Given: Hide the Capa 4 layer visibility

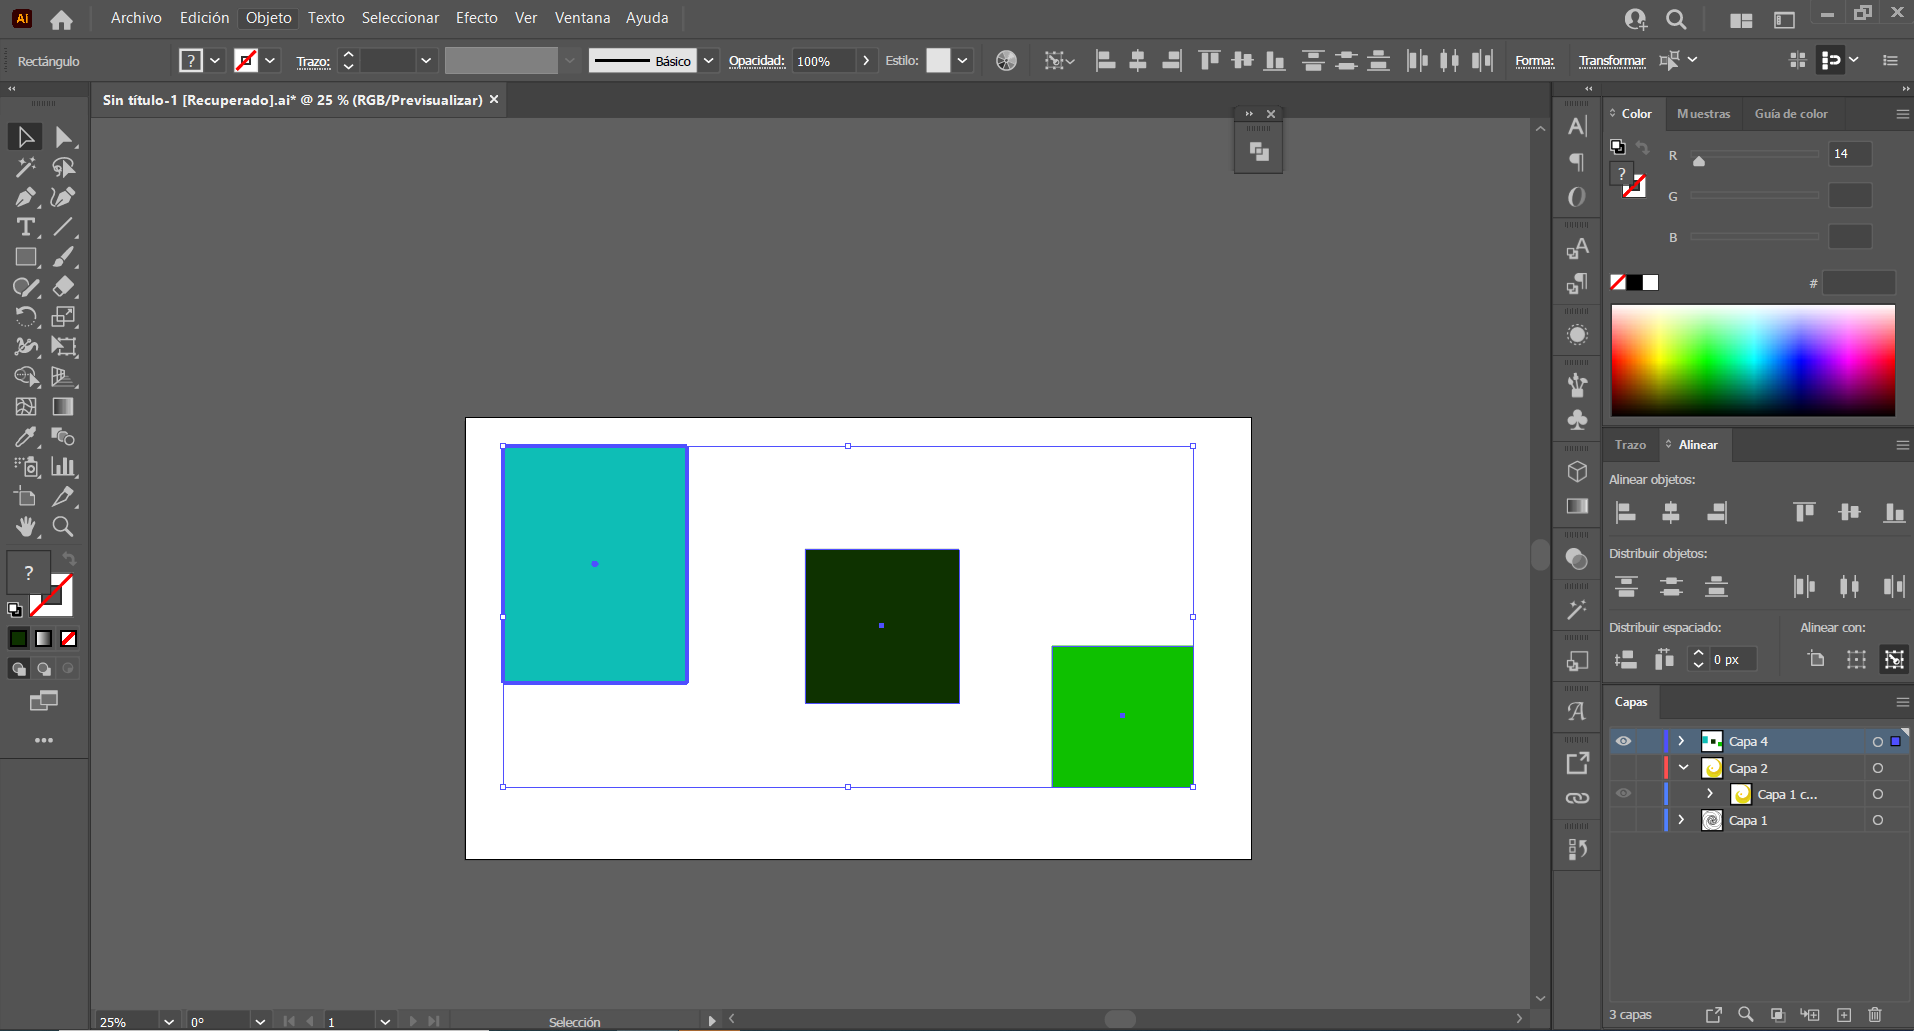Looking at the screenshot, I should coord(1624,740).
